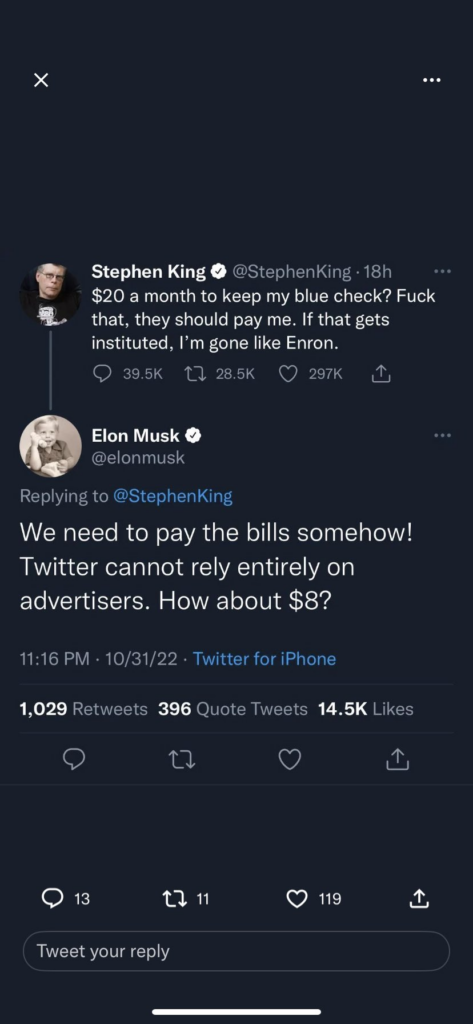This screenshot has width=473, height=1024.
Task: Reply to Stephen King's tweet with 39.5K replies
Action: coord(127,374)
